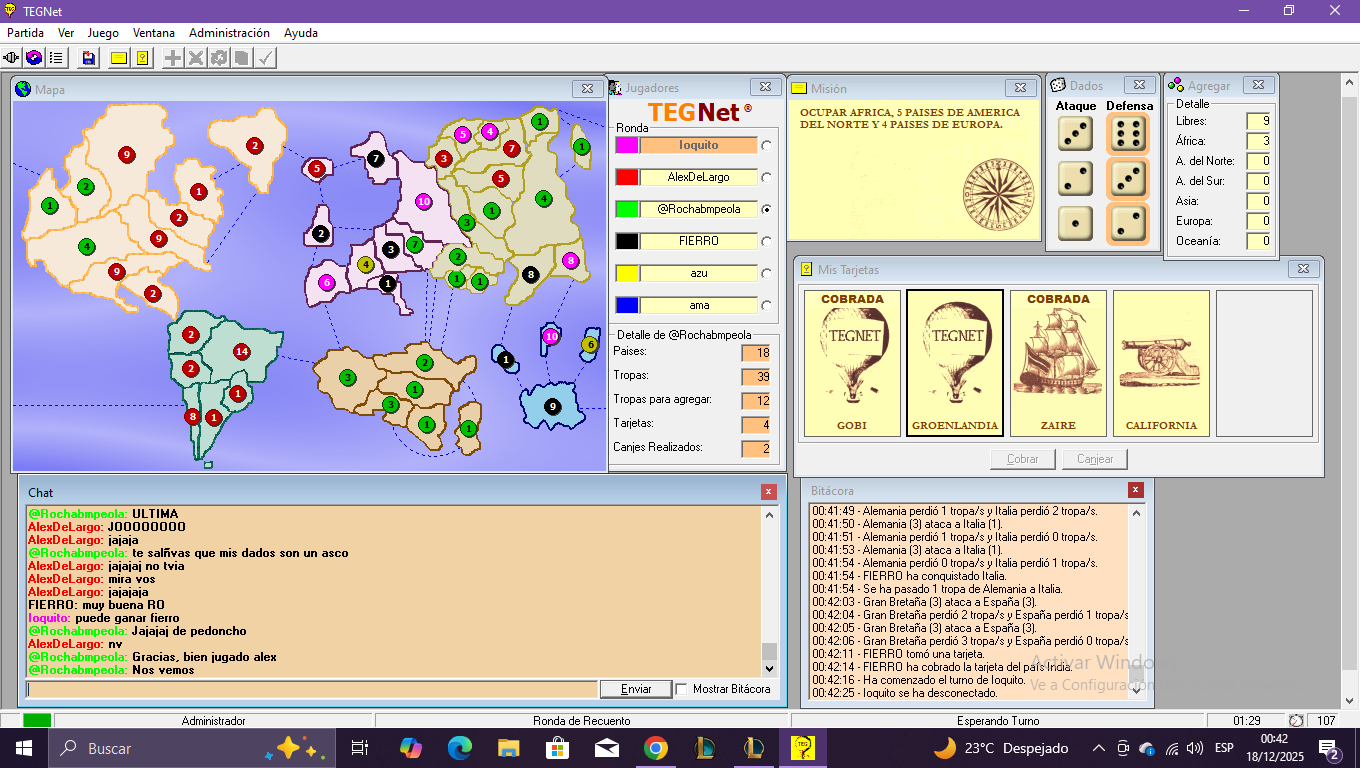Click the floppy disk save icon
Screen dimensions: 1360x768
coord(89,58)
